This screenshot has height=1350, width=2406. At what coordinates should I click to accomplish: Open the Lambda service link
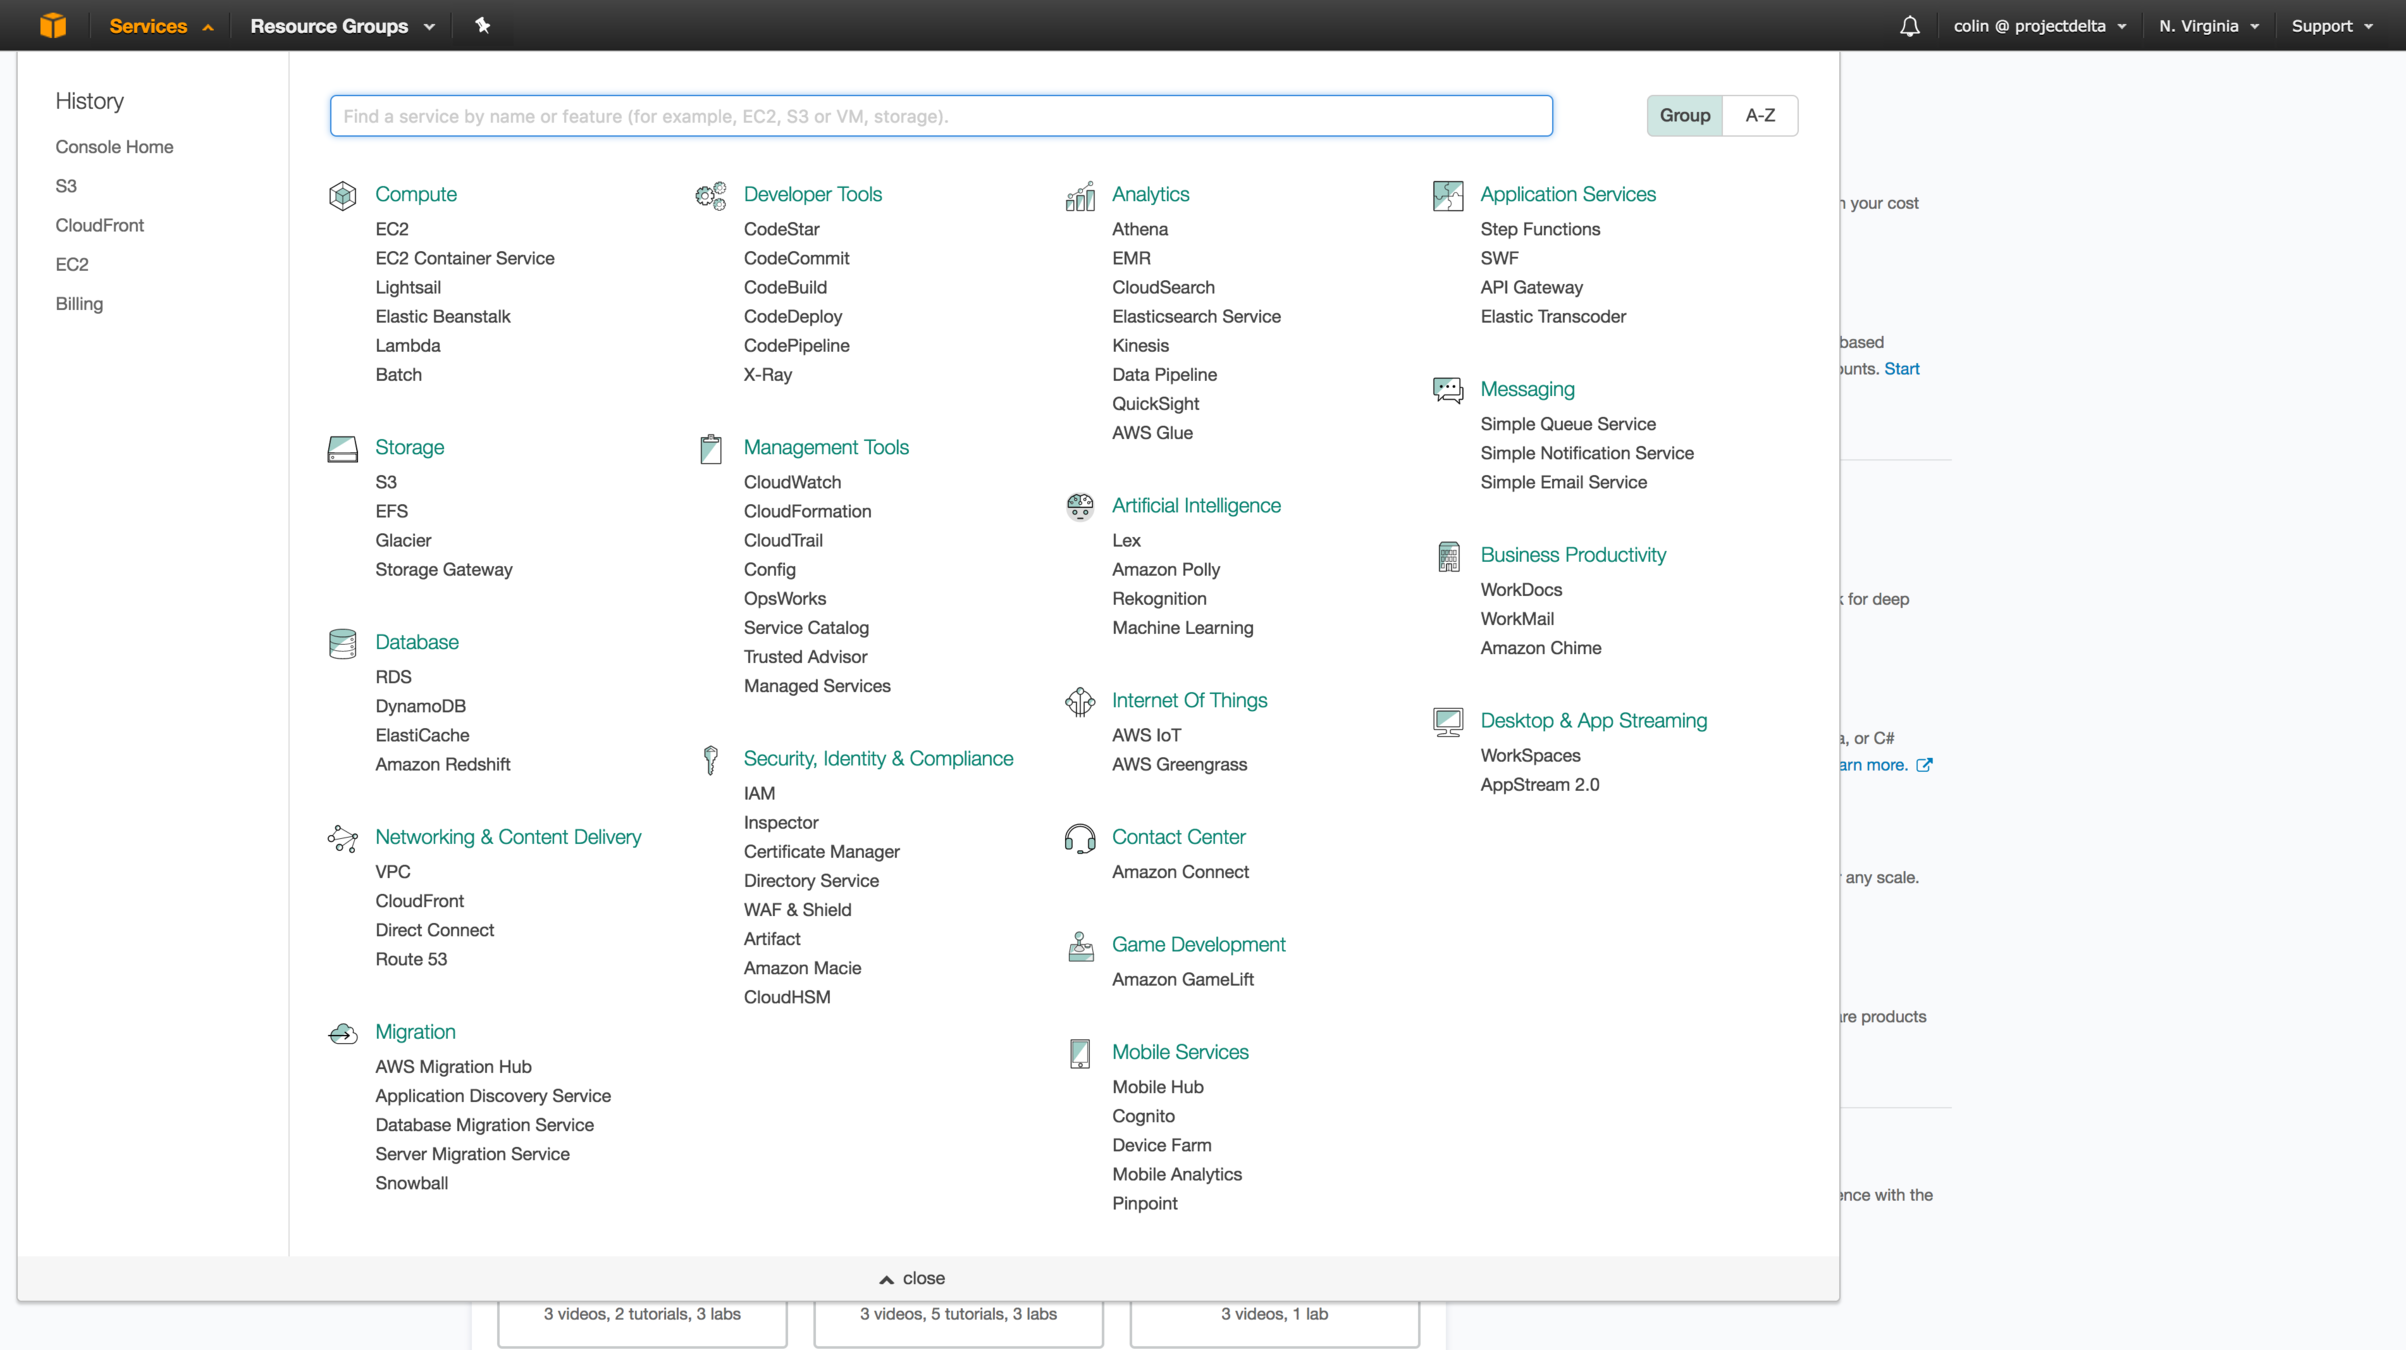pos(407,345)
